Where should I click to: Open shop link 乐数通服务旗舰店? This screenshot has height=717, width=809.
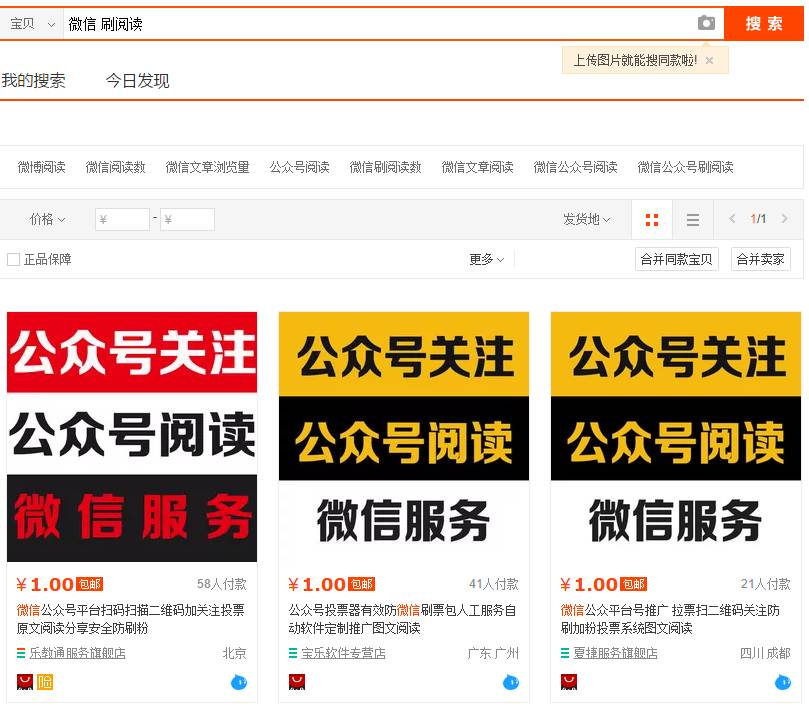(77, 653)
